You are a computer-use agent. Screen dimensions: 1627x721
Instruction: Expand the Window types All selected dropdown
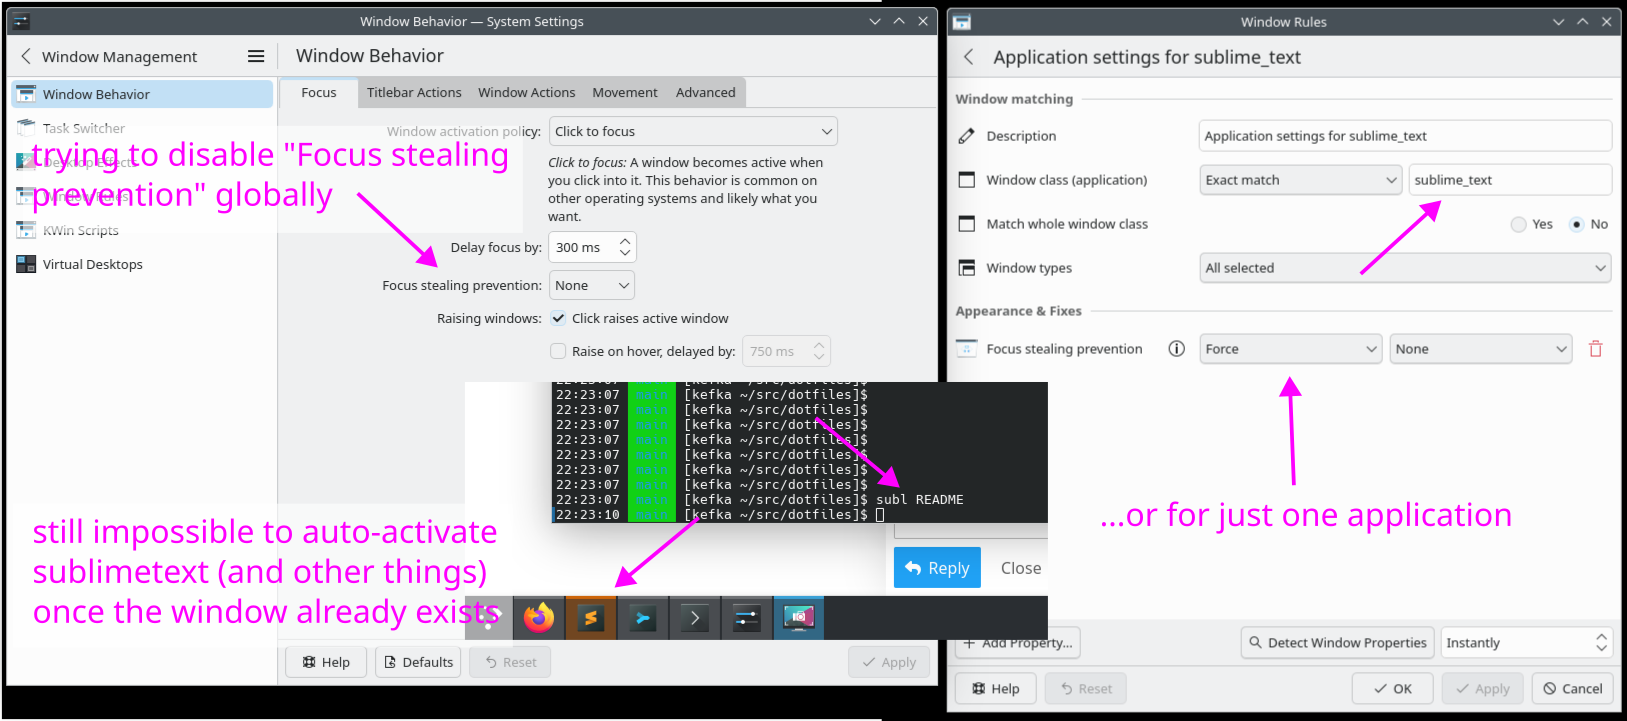coord(1405,268)
